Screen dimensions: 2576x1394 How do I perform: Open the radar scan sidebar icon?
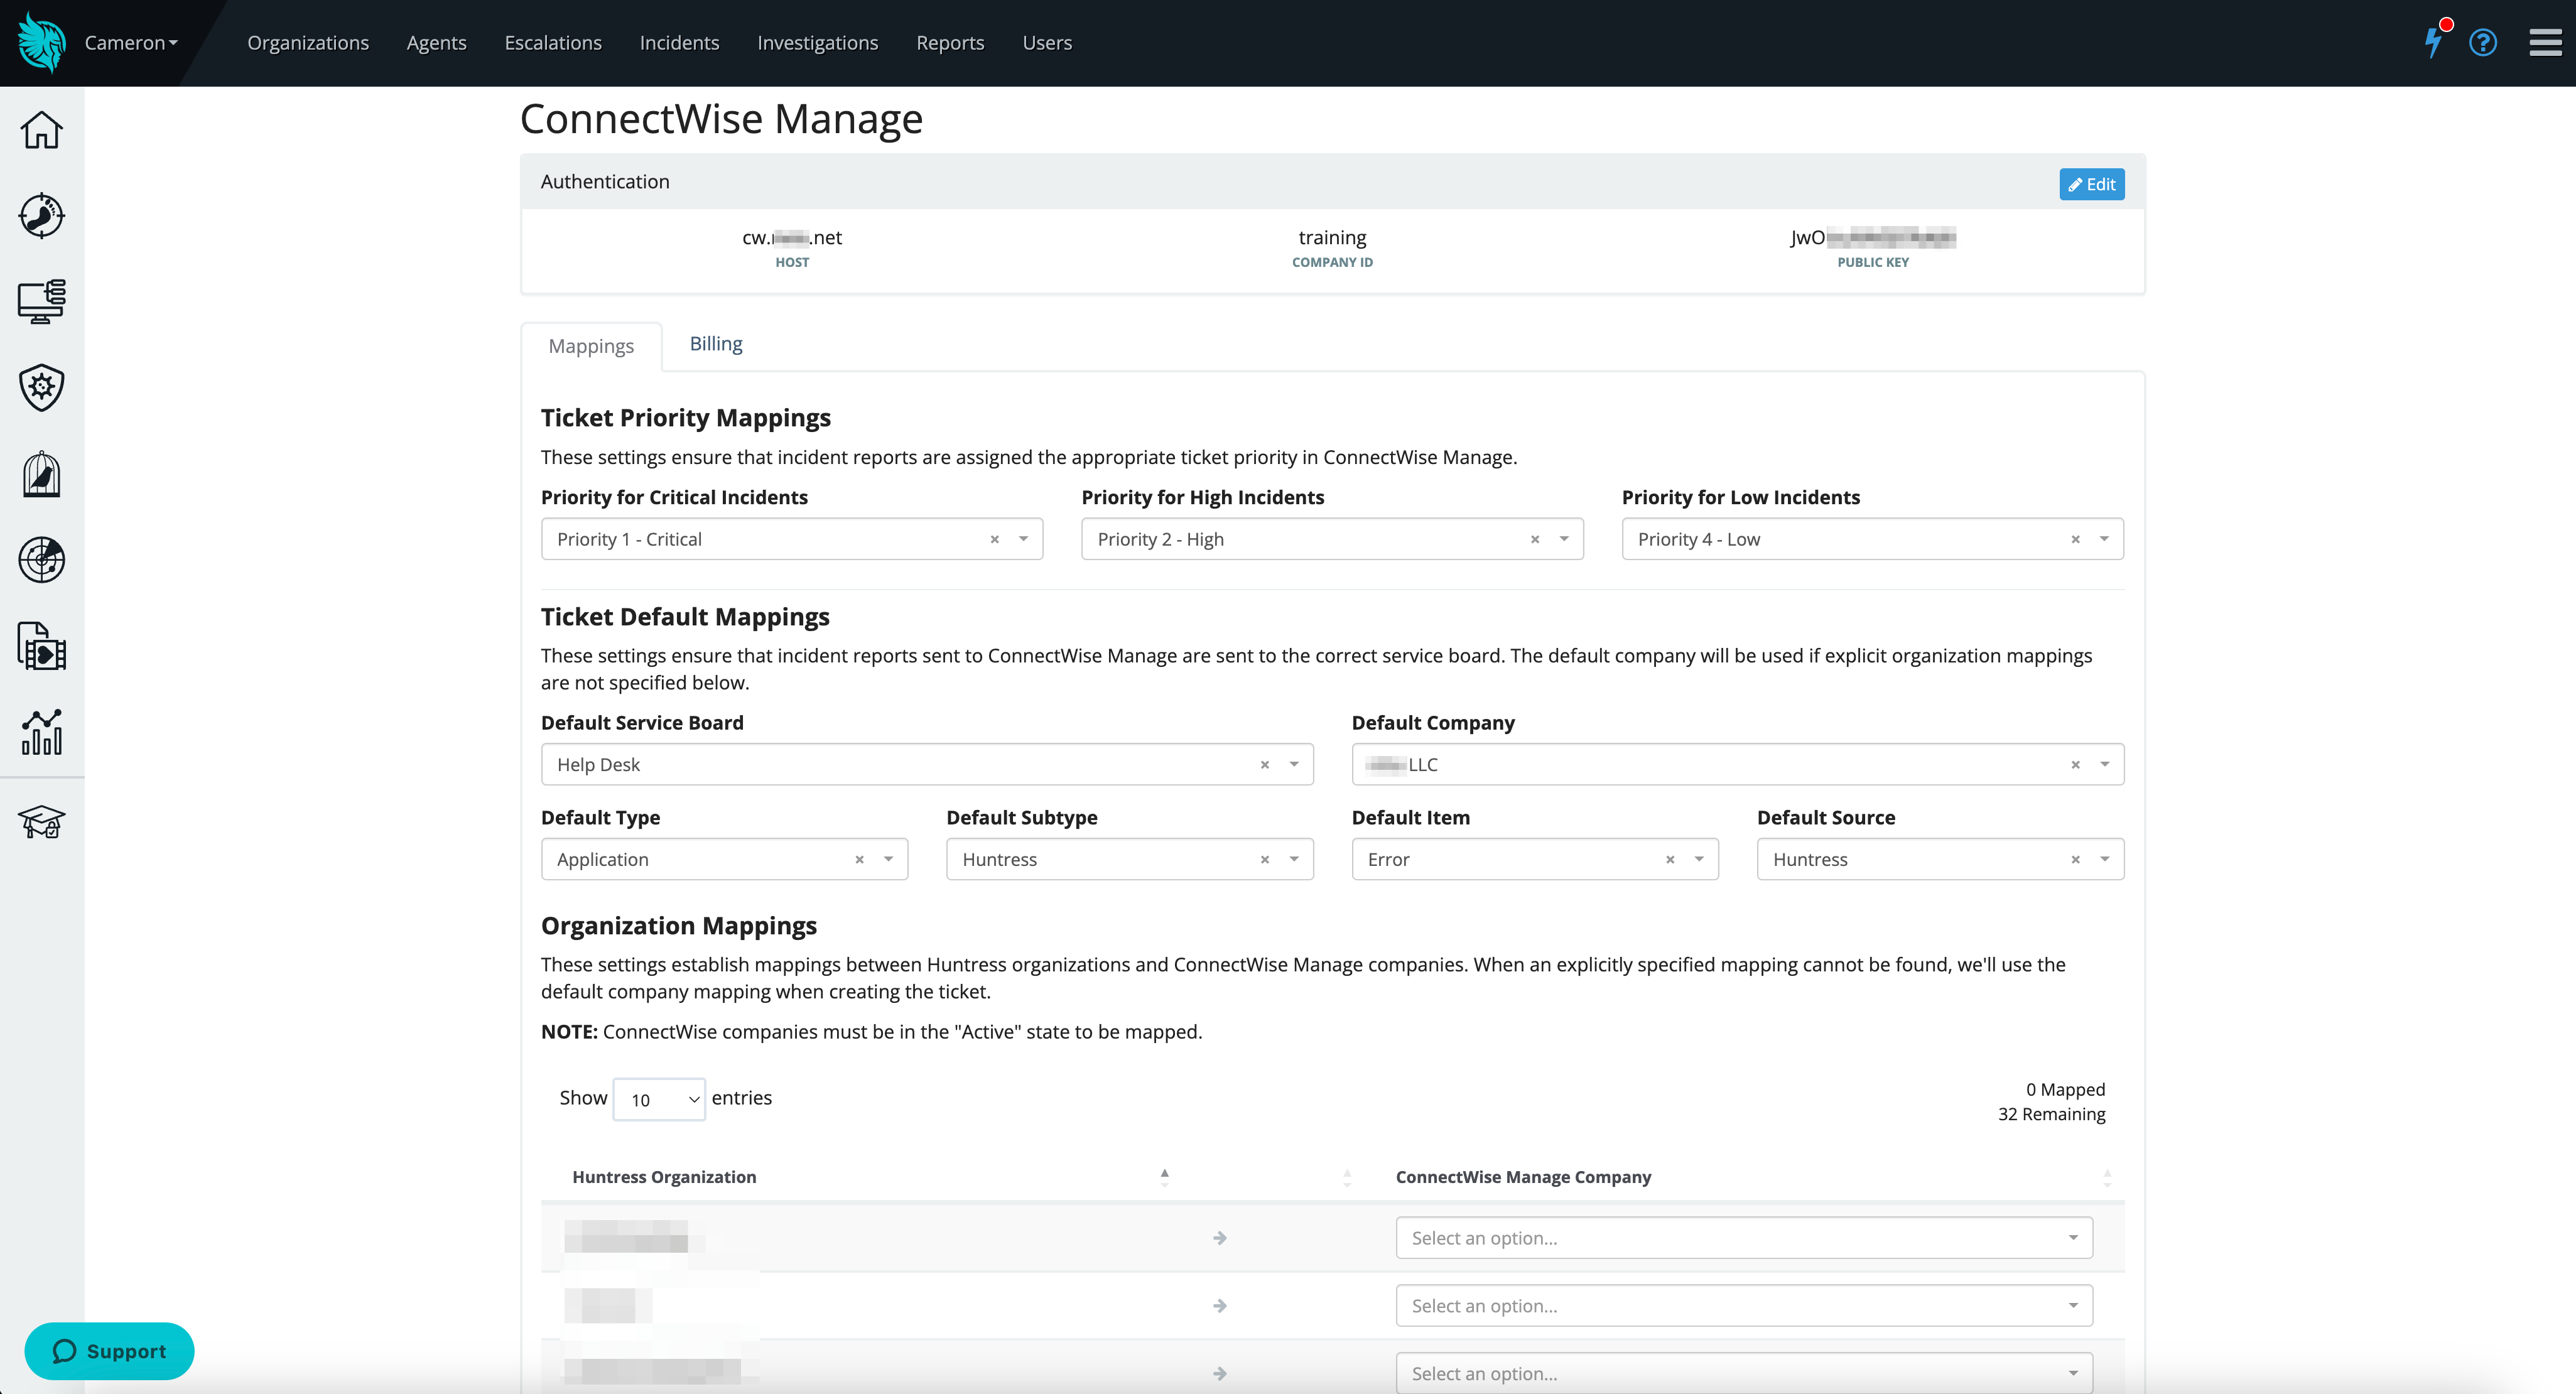[41, 559]
